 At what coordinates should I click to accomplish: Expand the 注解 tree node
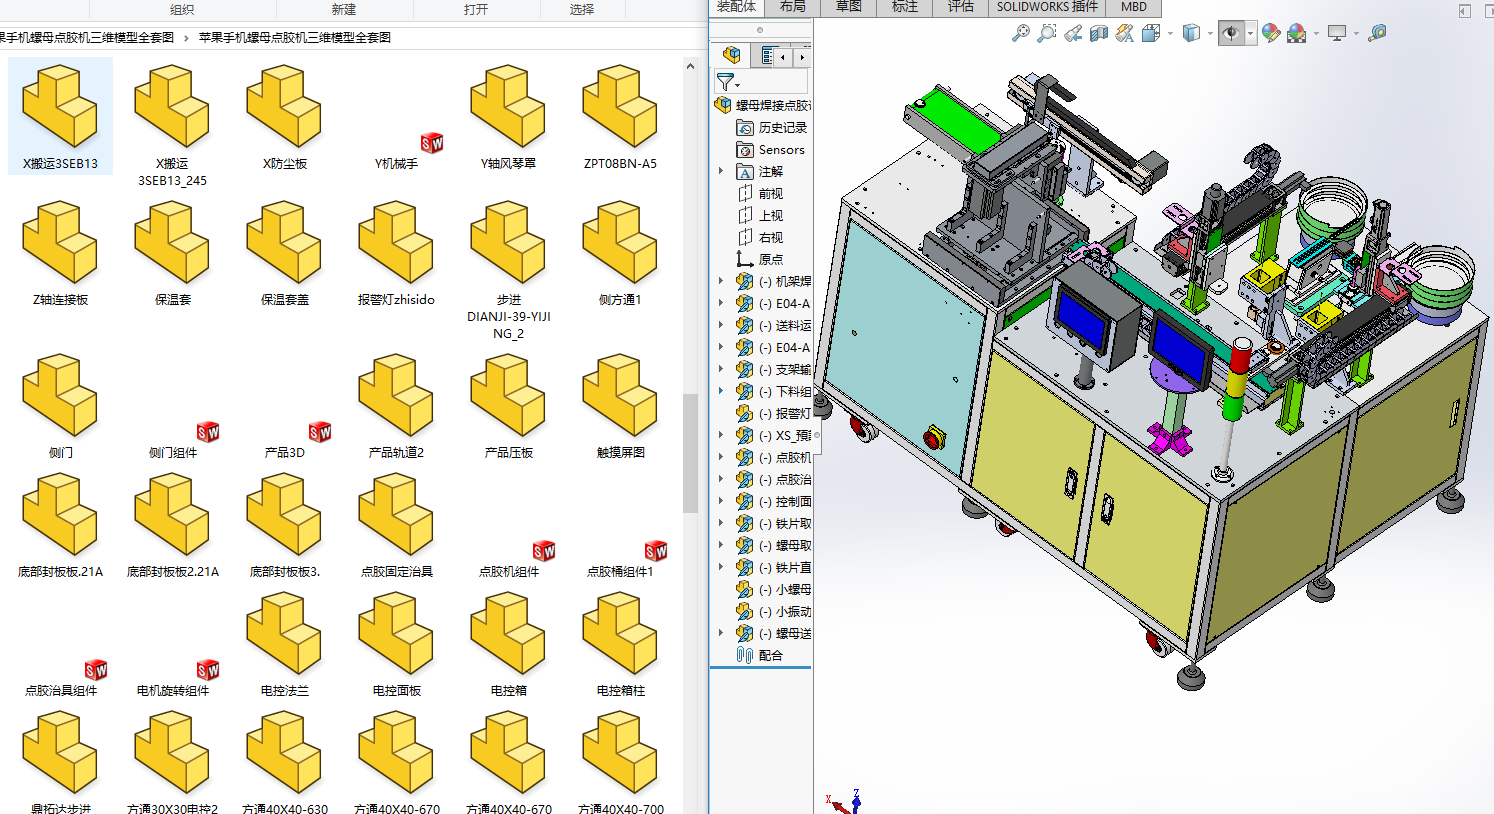(x=721, y=171)
